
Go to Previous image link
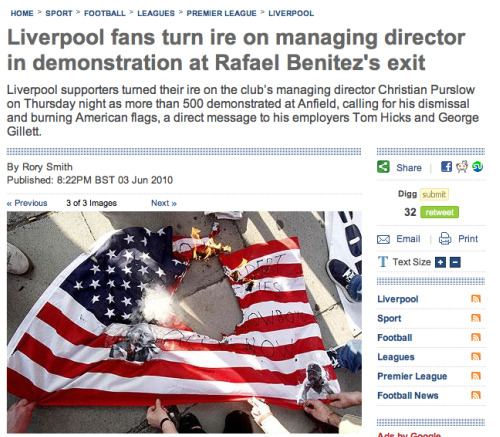tap(27, 203)
